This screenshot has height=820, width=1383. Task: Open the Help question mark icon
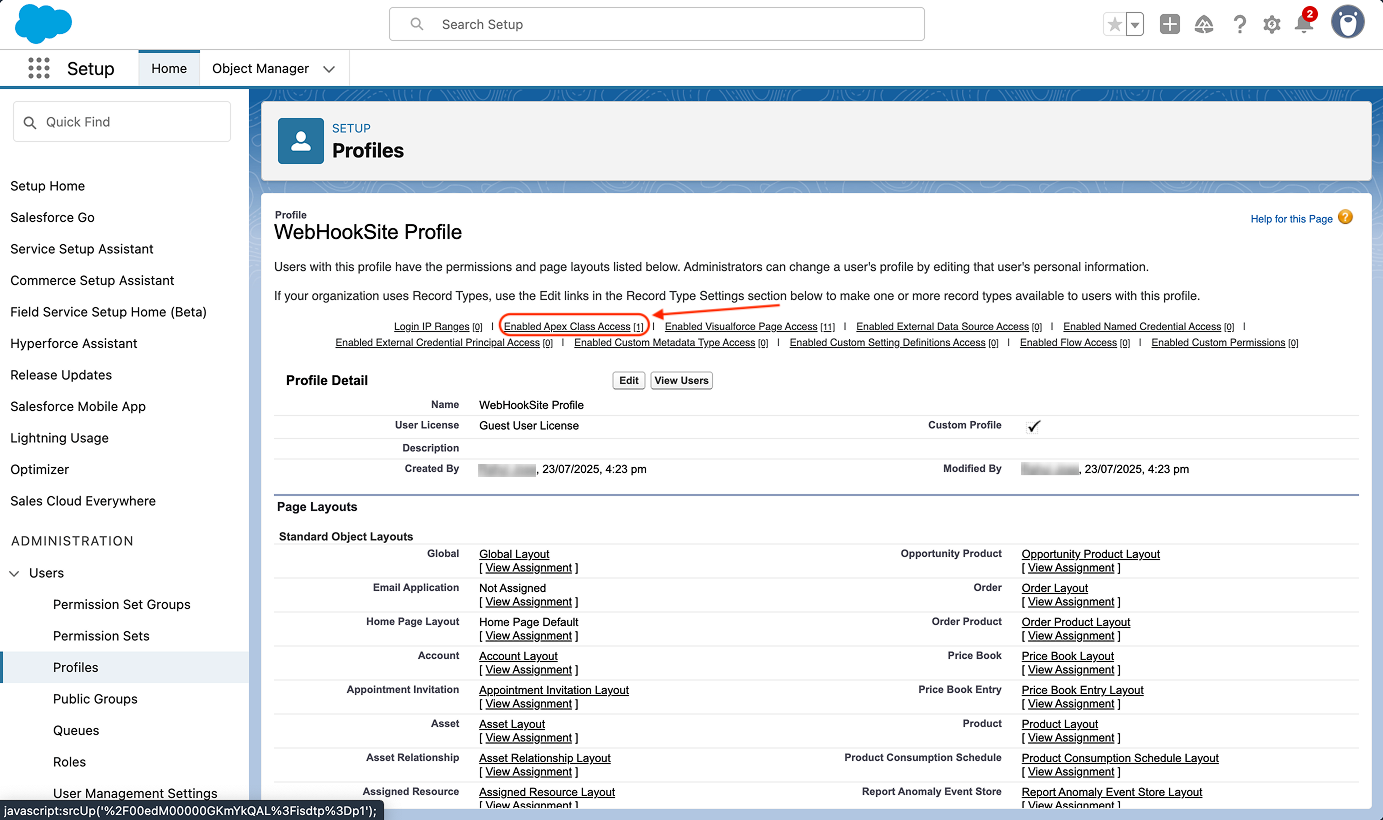coord(1239,25)
